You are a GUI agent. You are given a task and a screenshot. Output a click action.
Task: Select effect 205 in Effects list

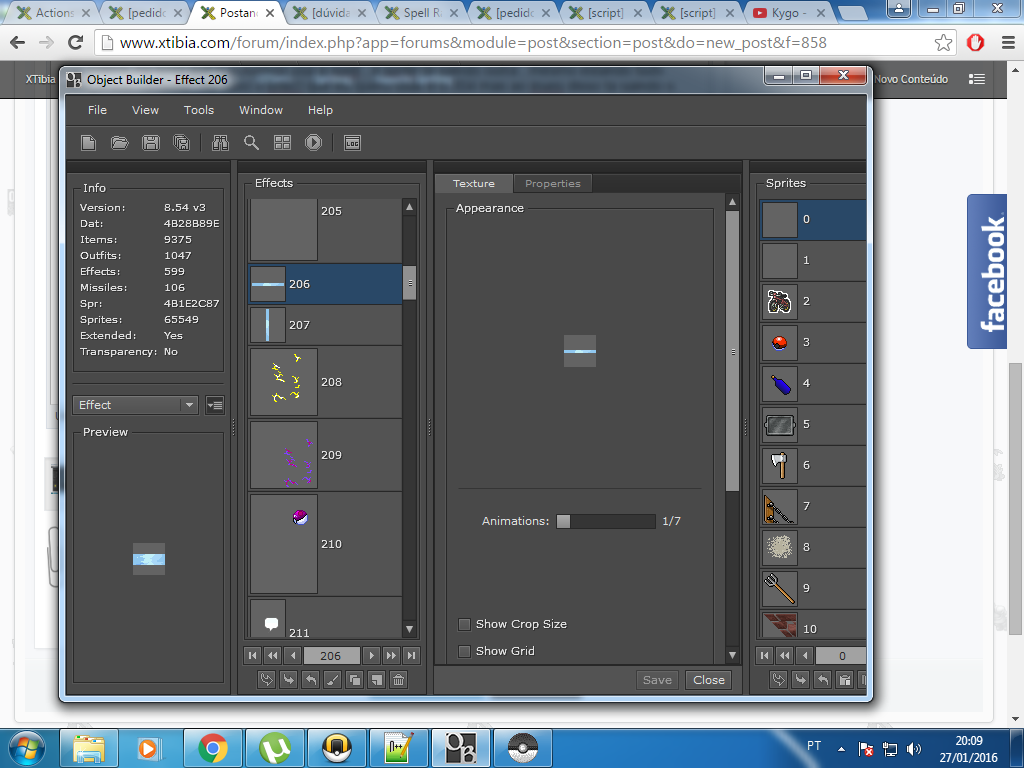coord(325,230)
